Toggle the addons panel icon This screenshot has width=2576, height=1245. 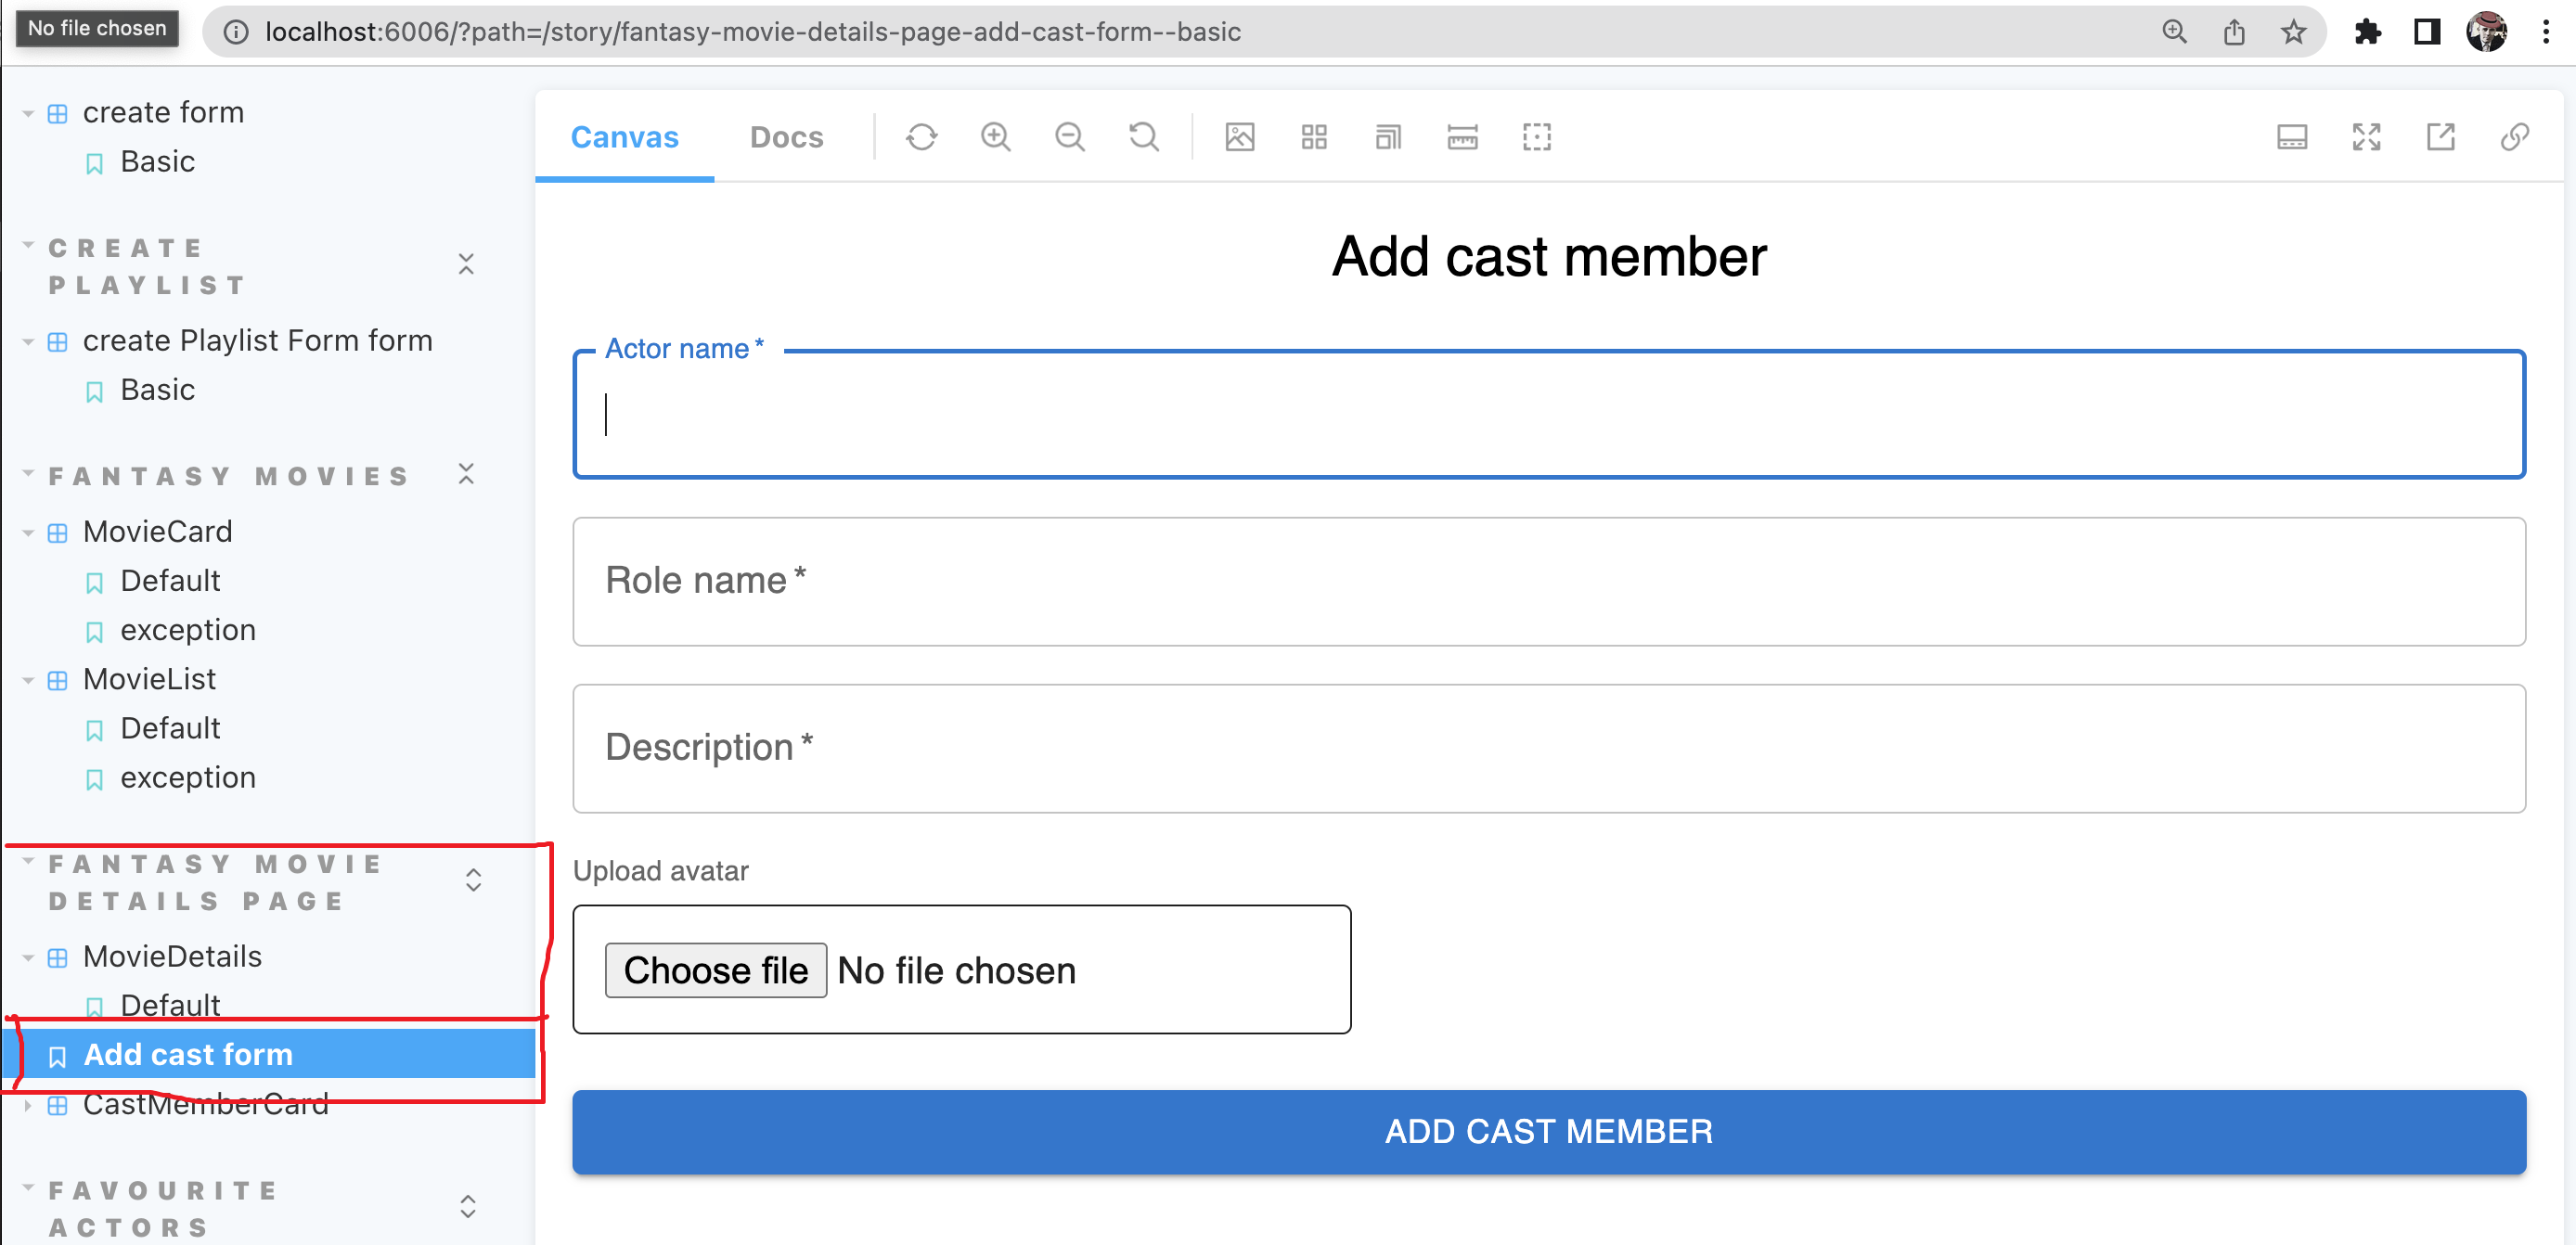(2291, 137)
